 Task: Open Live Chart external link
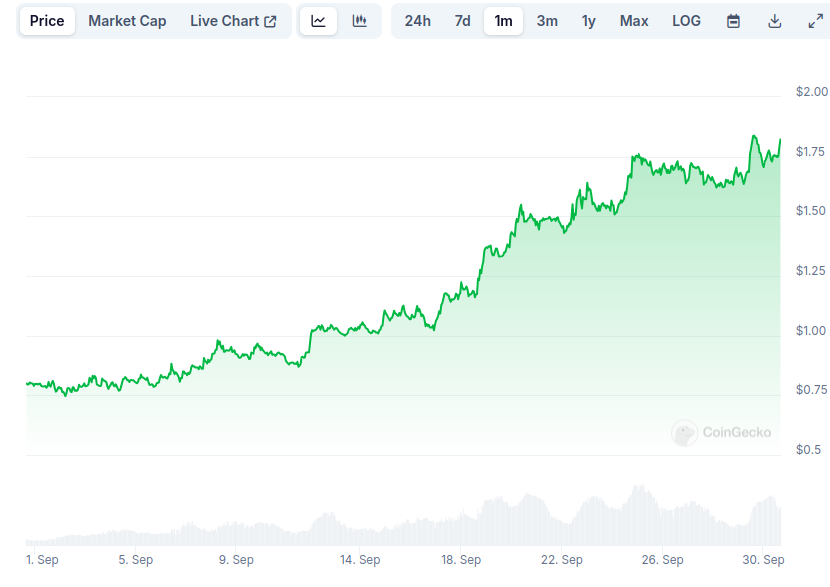(x=233, y=21)
